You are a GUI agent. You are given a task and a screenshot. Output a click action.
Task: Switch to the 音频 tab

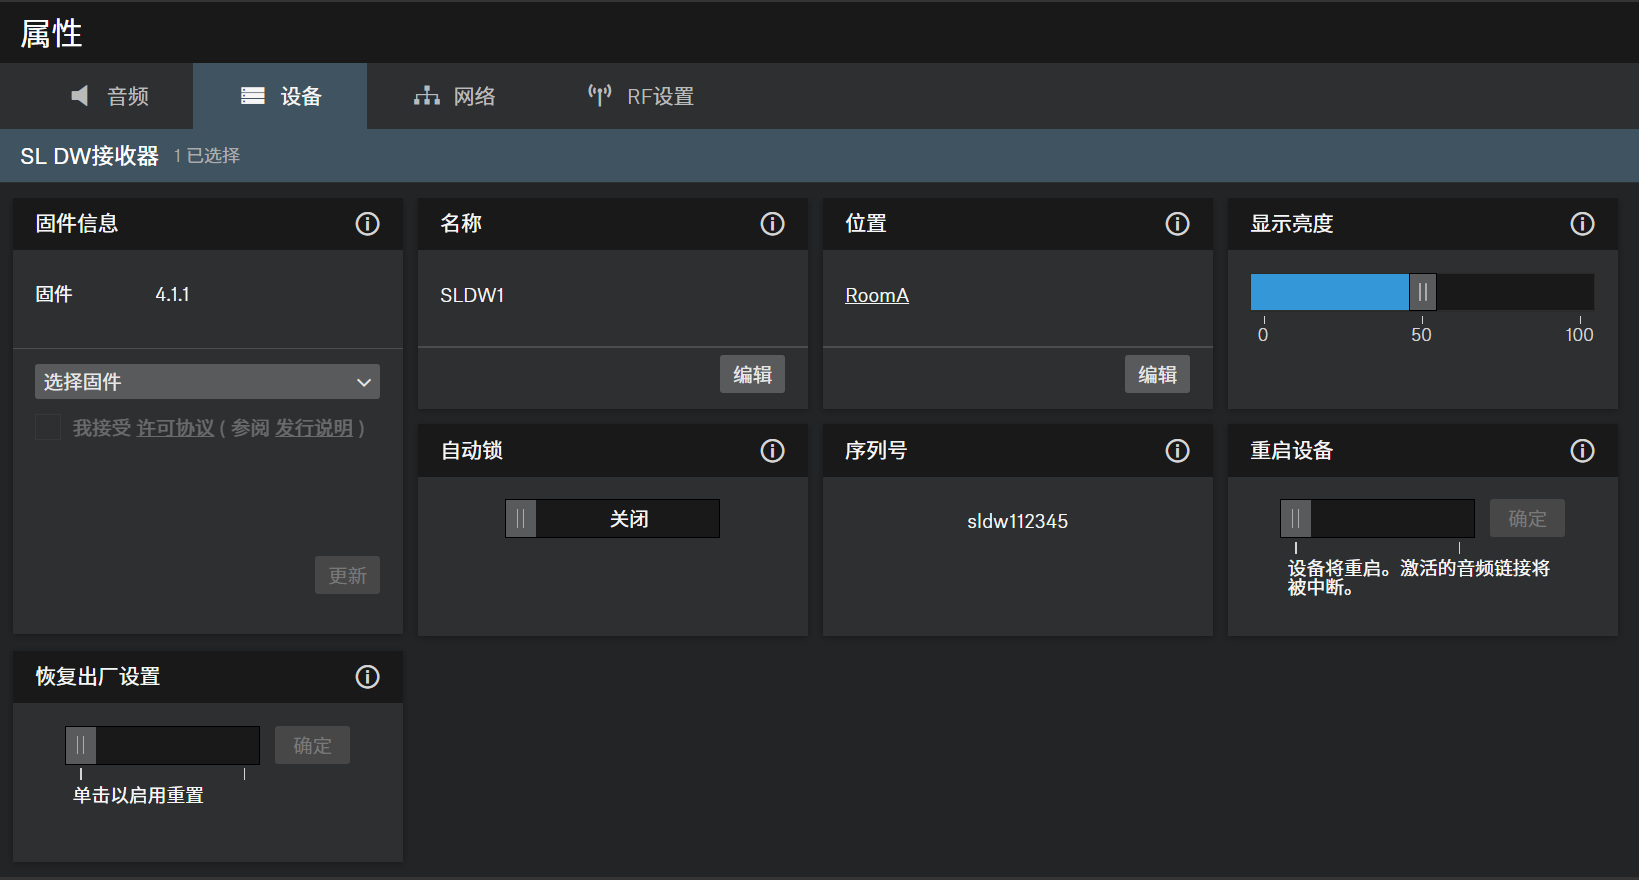tap(110, 96)
